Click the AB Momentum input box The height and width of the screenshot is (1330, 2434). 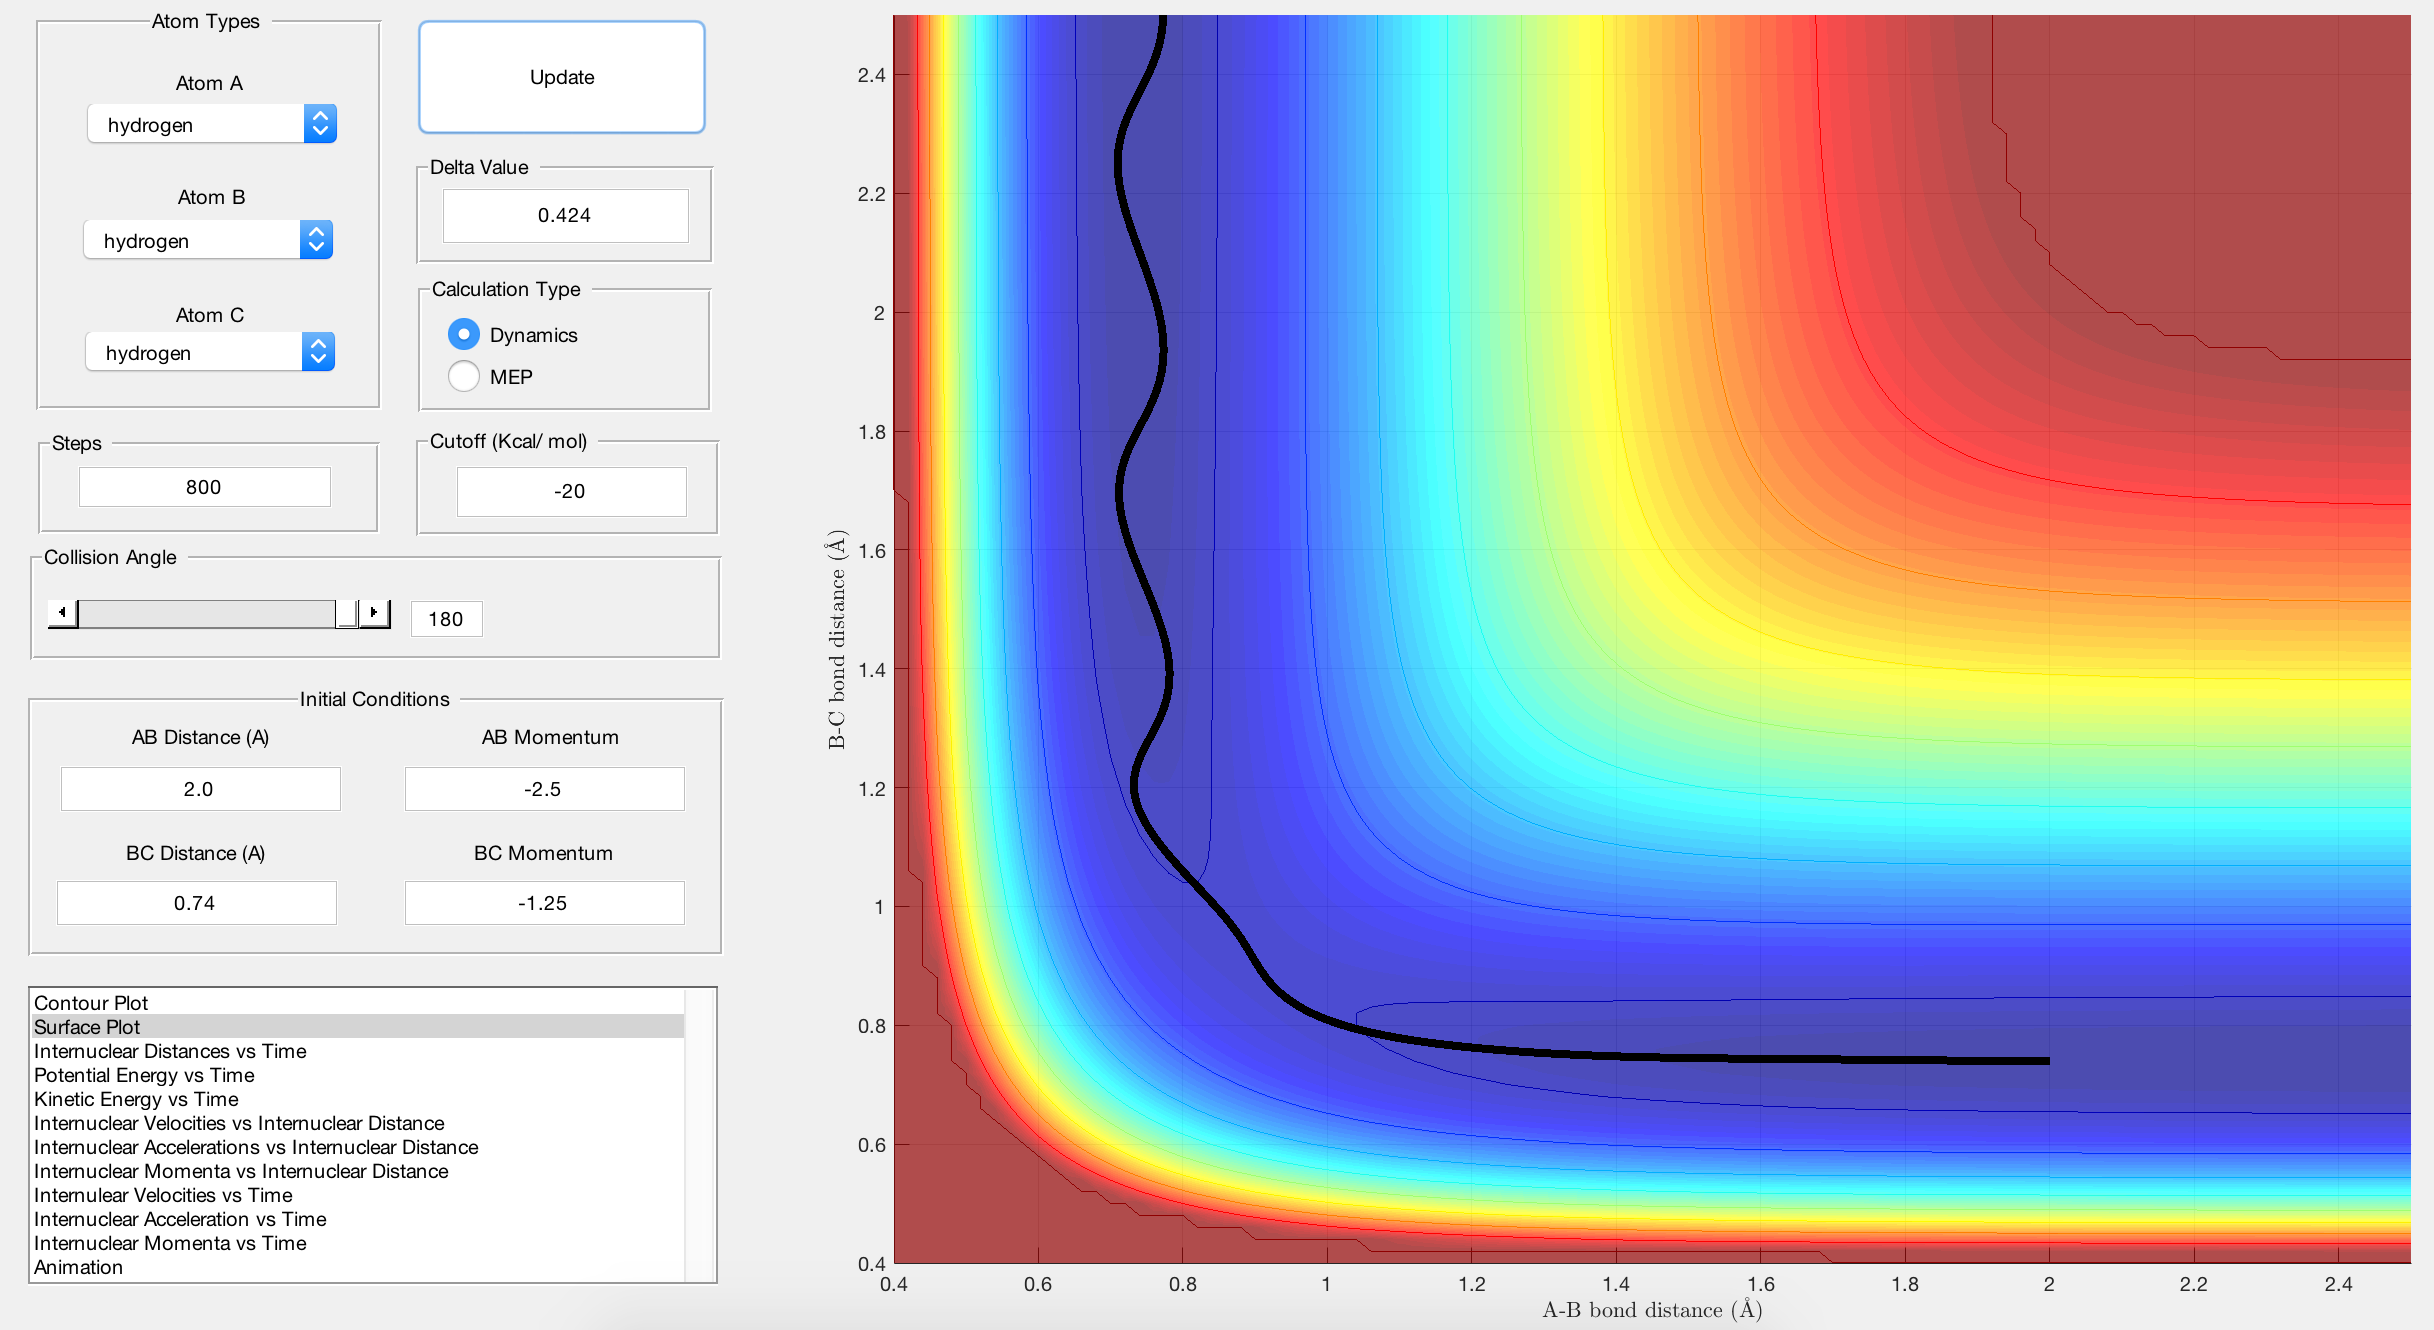[x=544, y=789]
